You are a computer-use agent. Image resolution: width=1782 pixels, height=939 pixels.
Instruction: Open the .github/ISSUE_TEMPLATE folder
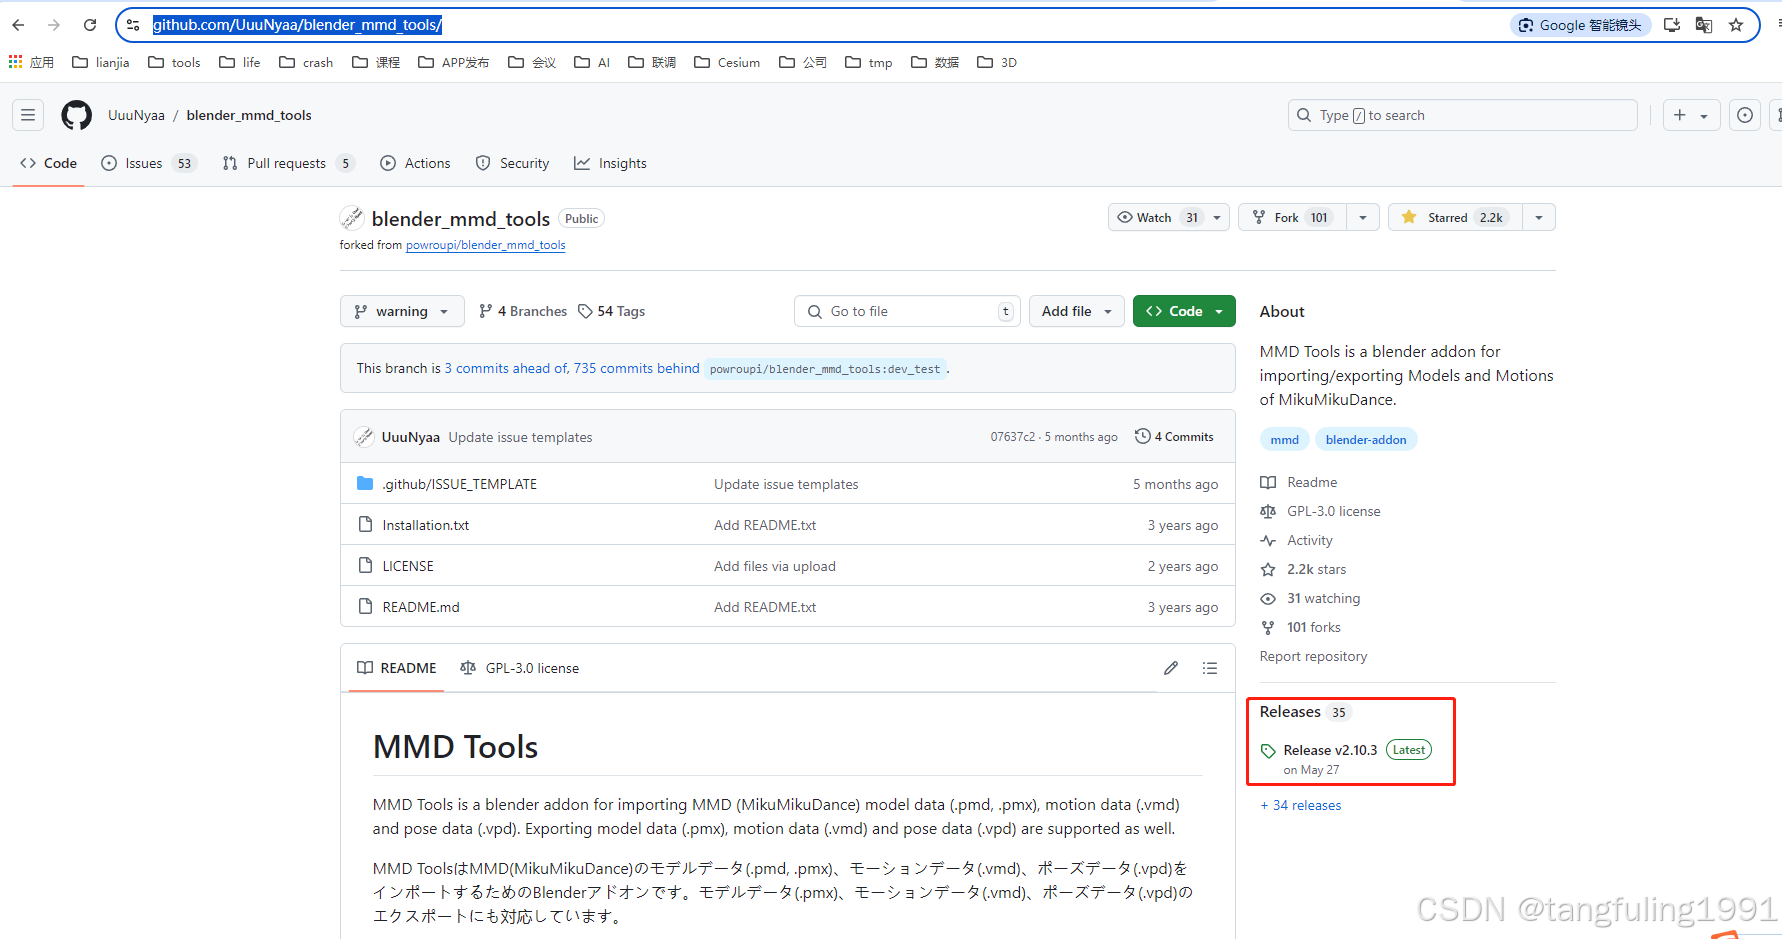click(460, 484)
